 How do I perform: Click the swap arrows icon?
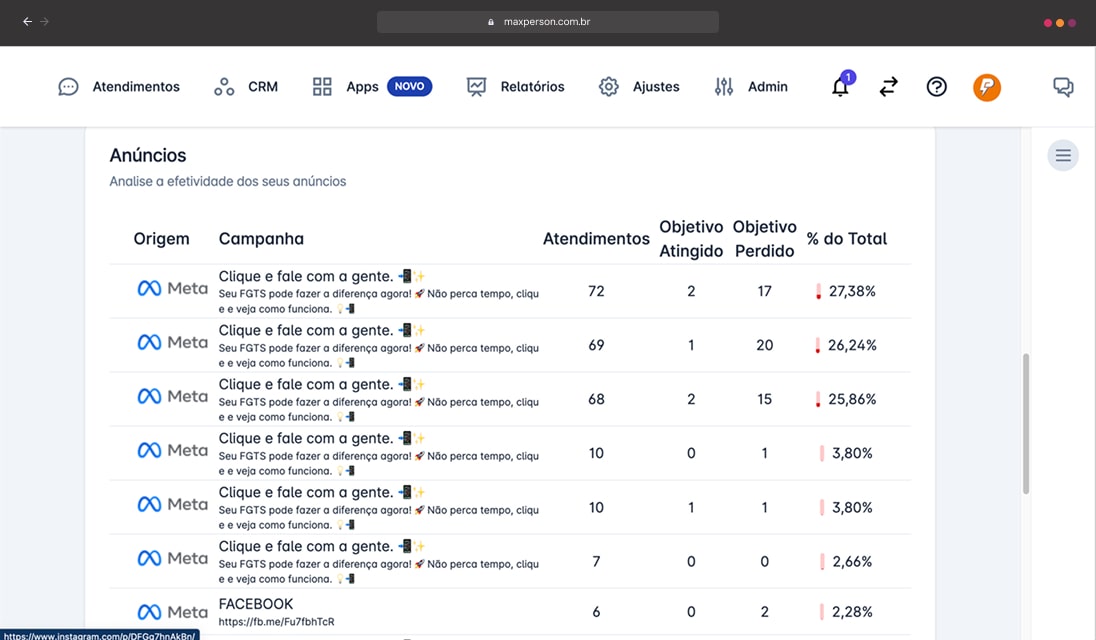(888, 87)
